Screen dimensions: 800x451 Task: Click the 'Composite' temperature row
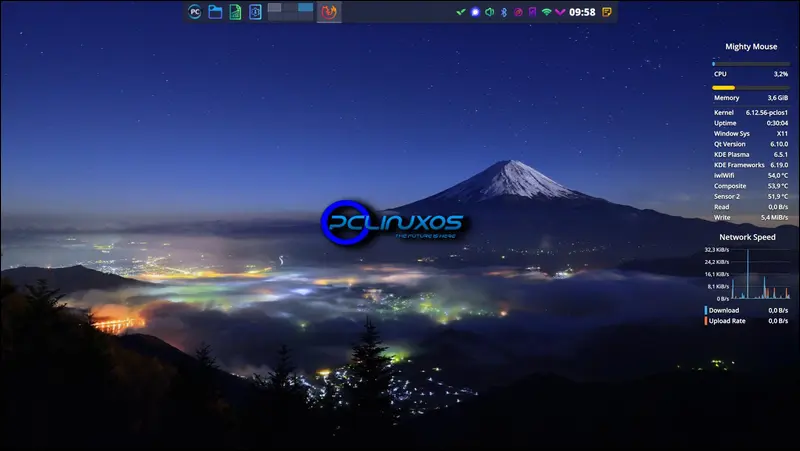(x=751, y=186)
